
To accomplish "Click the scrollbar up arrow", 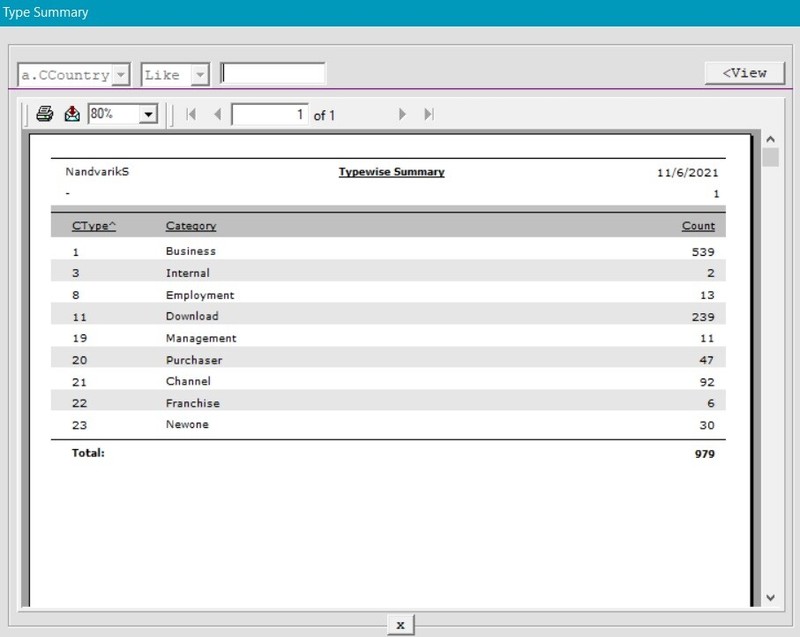I will pyautogui.click(x=770, y=139).
